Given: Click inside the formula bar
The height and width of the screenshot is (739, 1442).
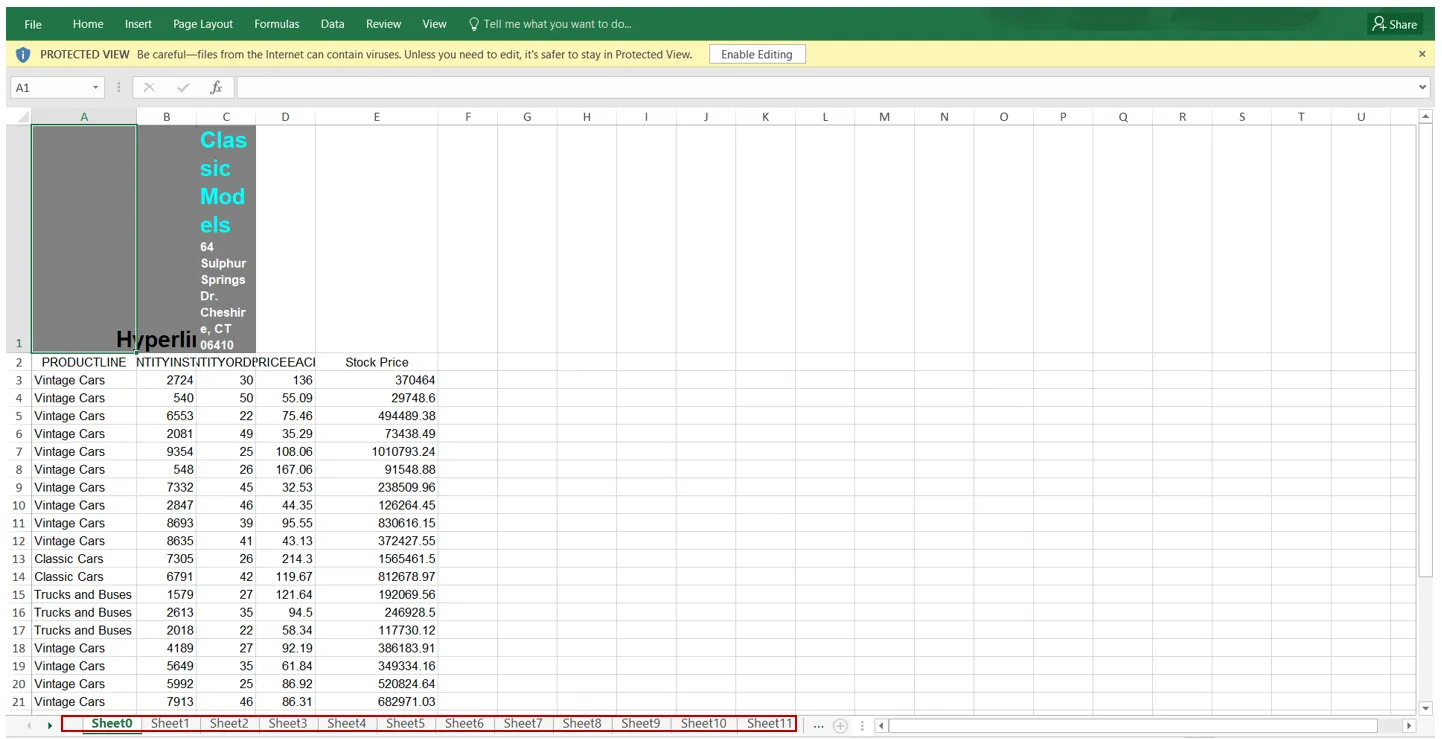Looking at the screenshot, I should pyautogui.click(x=826, y=88).
